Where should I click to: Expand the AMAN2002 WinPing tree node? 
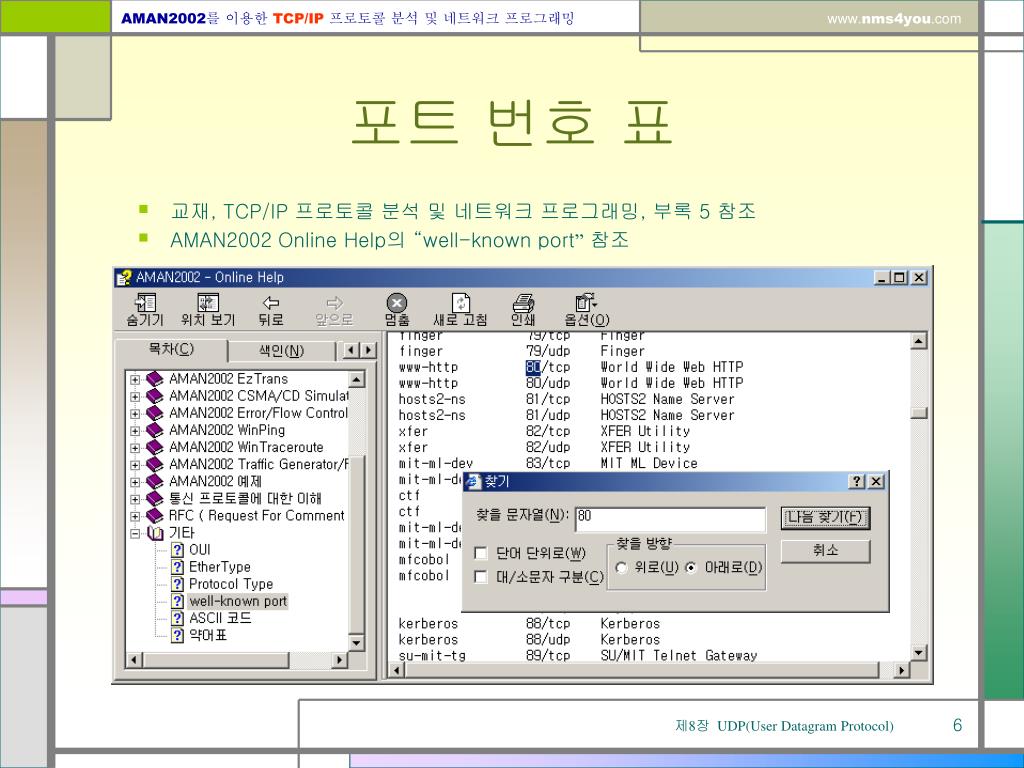click(135, 430)
